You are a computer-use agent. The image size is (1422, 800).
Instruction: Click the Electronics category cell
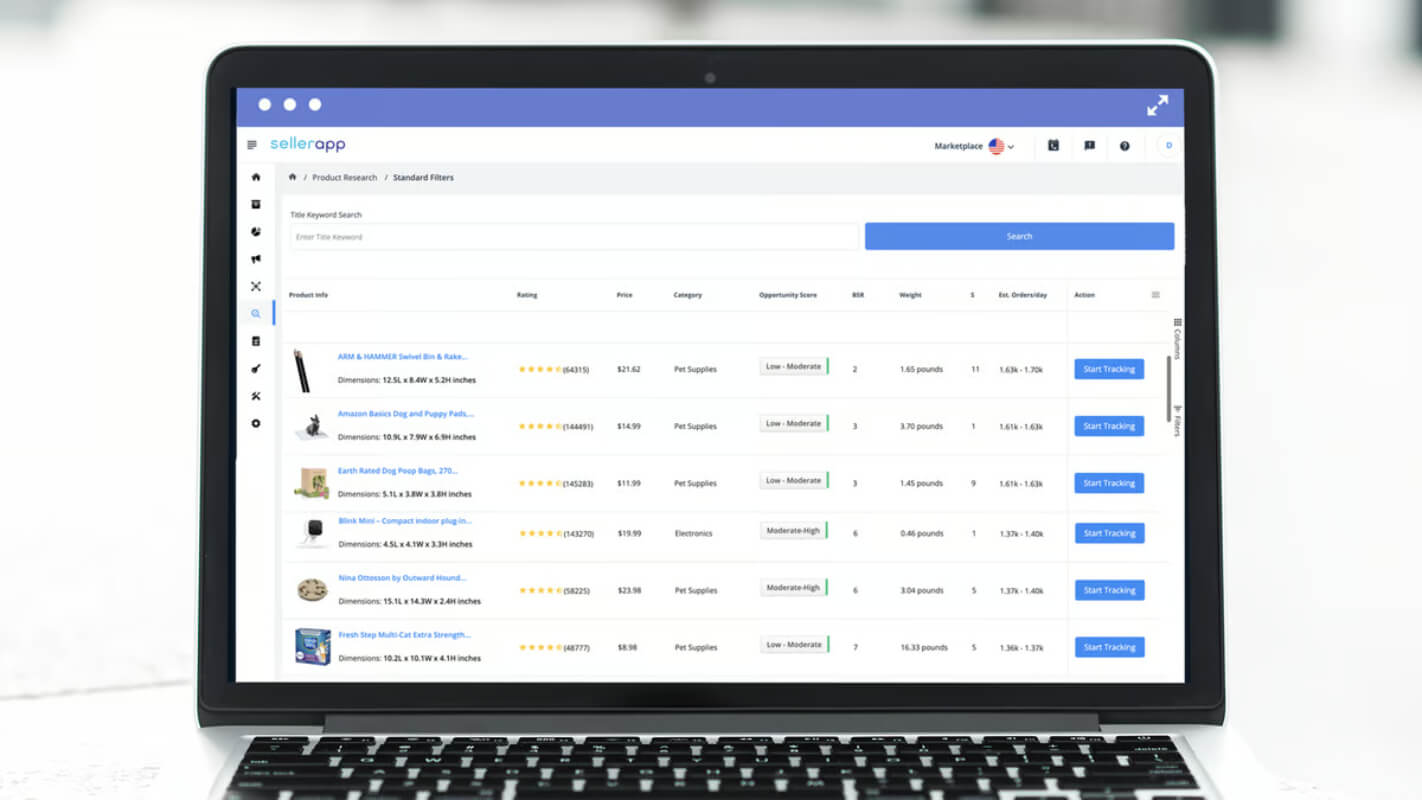click(694, 533)
